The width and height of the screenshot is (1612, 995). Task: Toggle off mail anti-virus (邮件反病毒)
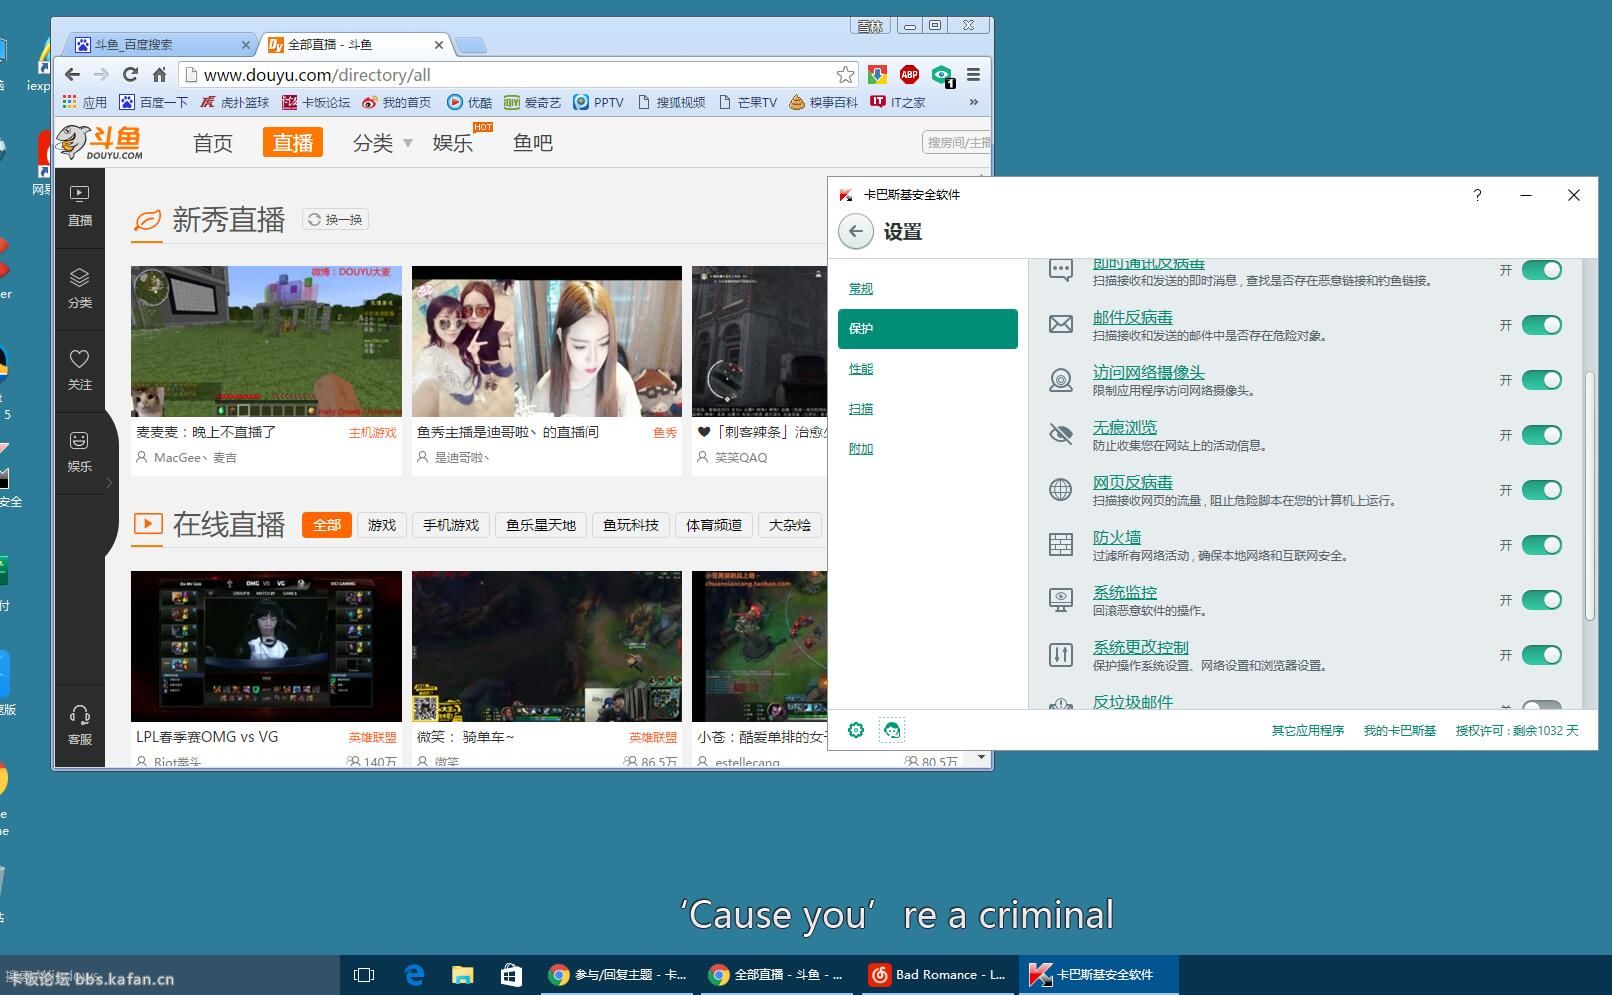pos(1541,325)
